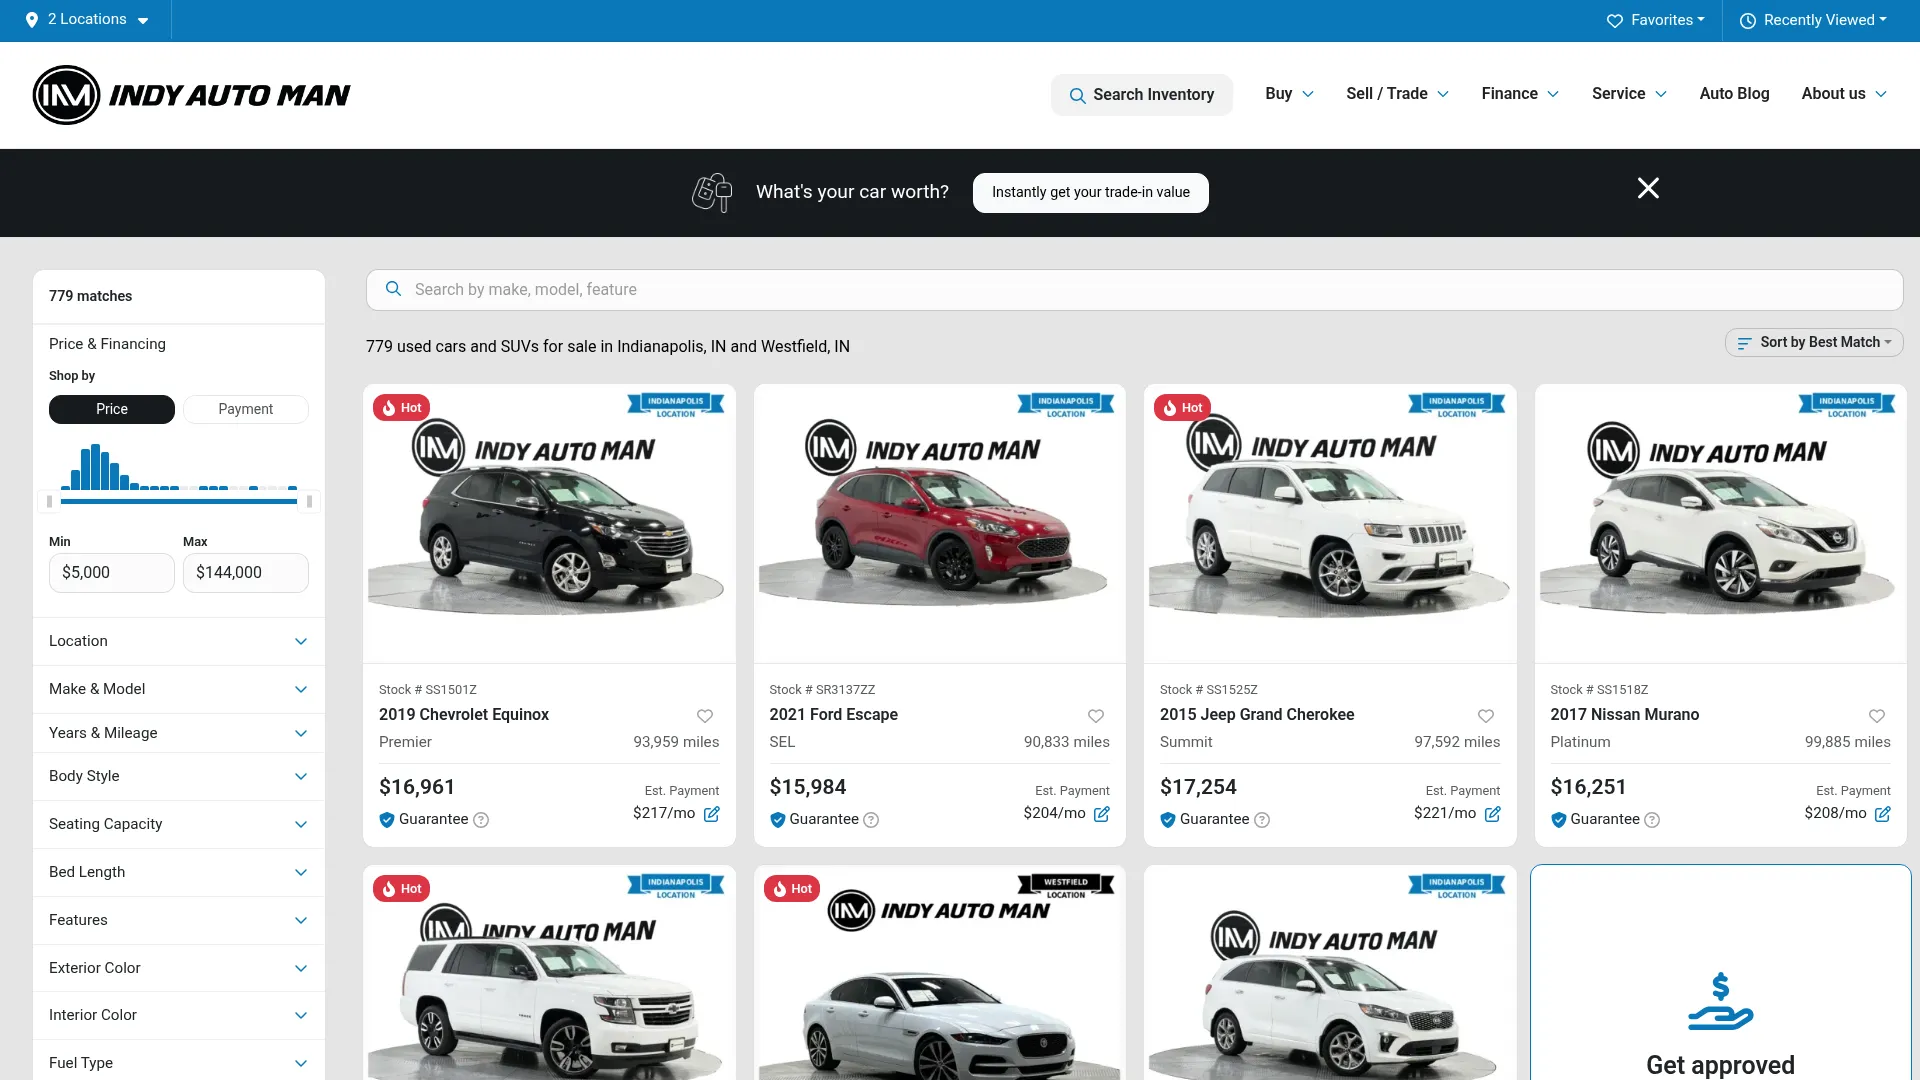The image size is (1920, 1080).
Task: Open the Buy menu
Action: coord(1289,94)
